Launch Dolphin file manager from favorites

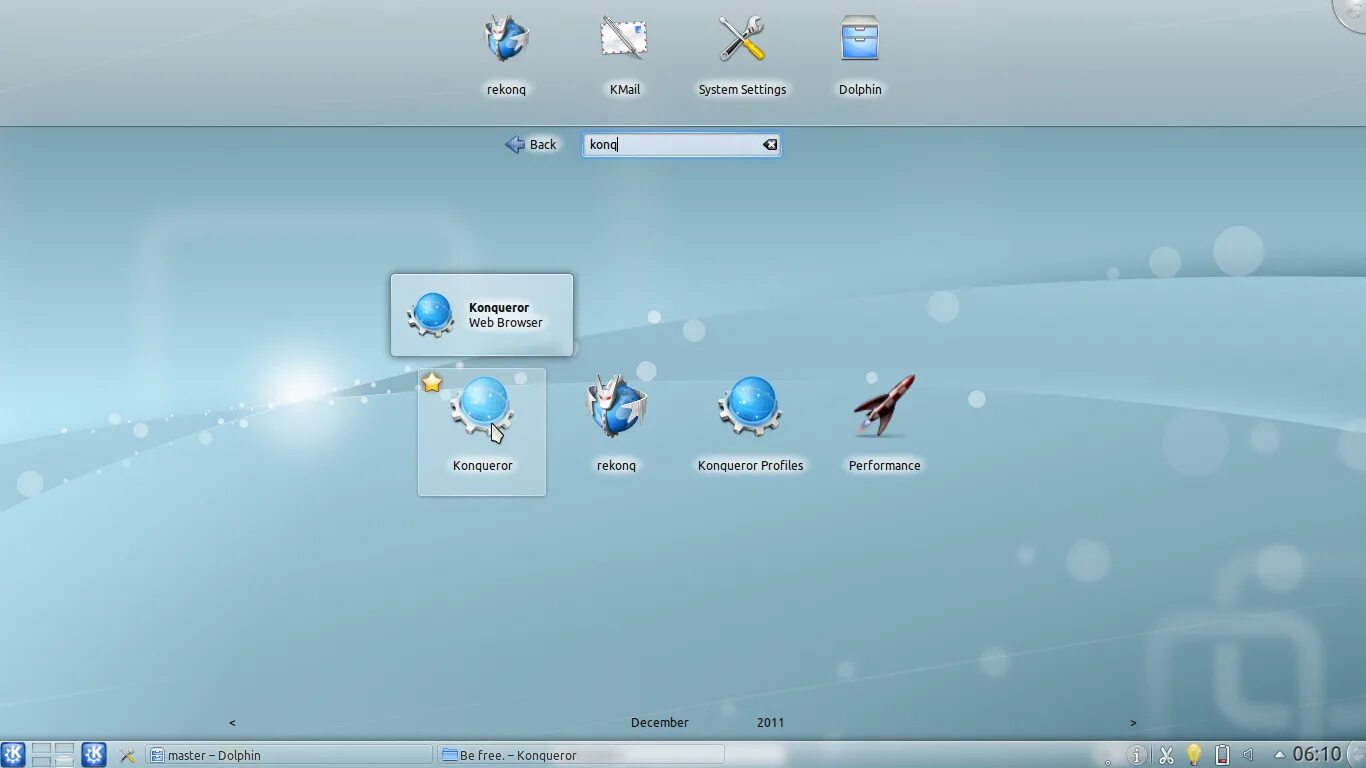point(860,55)
